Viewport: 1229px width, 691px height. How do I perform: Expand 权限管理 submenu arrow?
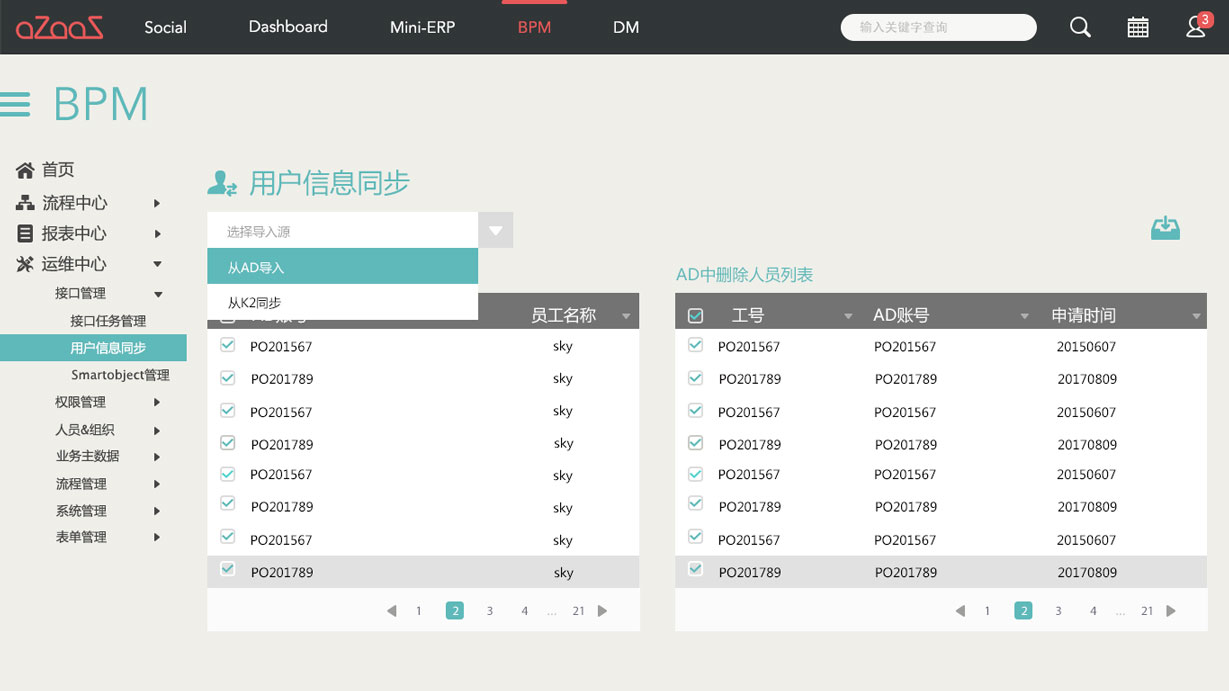coord(157,402)
